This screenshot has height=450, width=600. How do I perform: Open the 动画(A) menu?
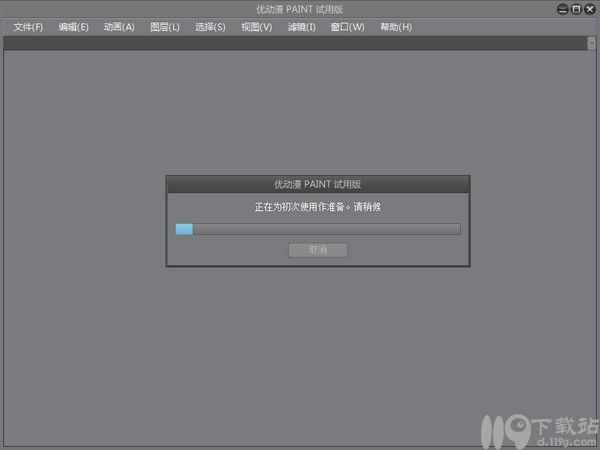point(119,27)
